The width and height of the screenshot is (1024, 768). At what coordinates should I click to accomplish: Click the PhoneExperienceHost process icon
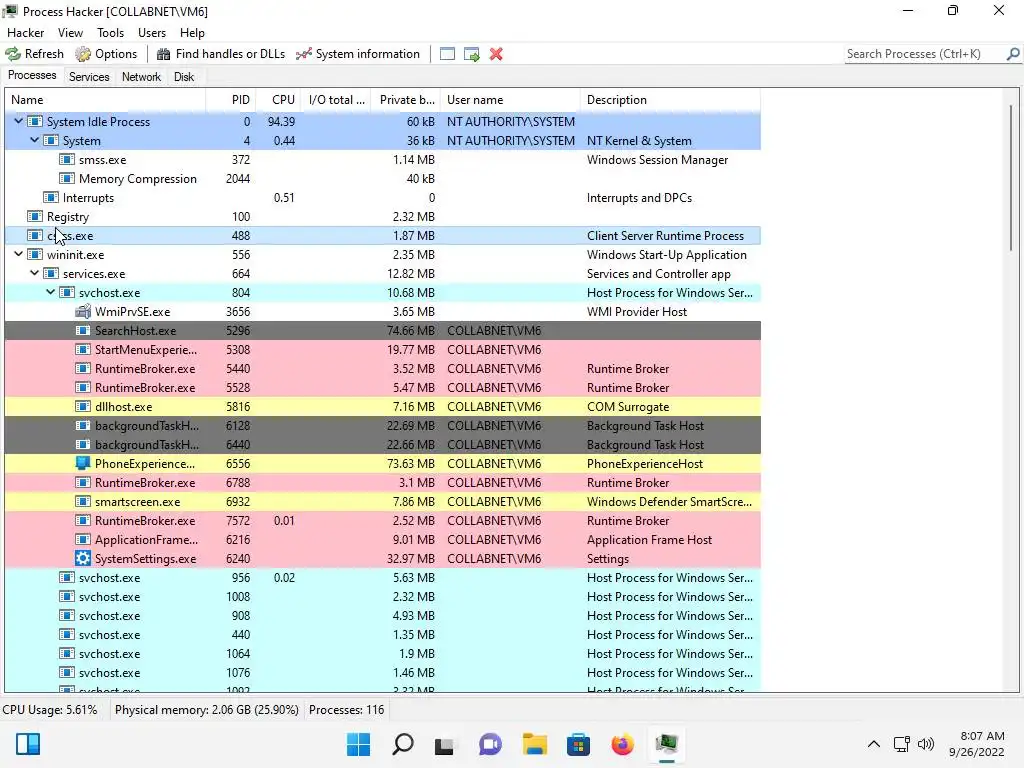(x=83, y=464)
